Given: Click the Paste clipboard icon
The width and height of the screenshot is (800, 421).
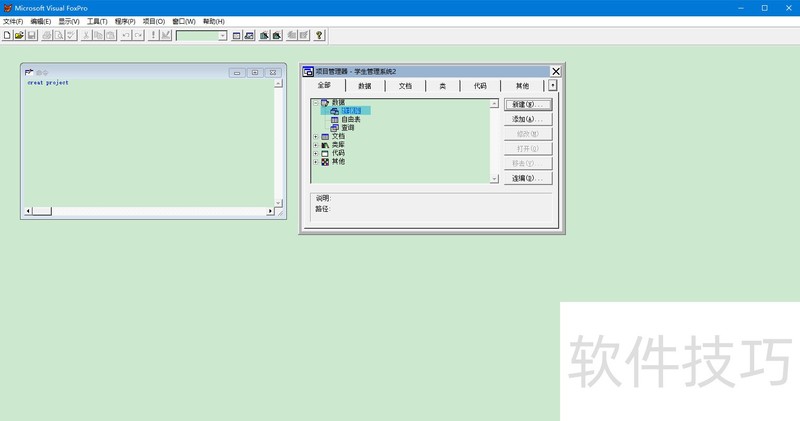Looking at the screenshot, I should [x=111, y=35].
